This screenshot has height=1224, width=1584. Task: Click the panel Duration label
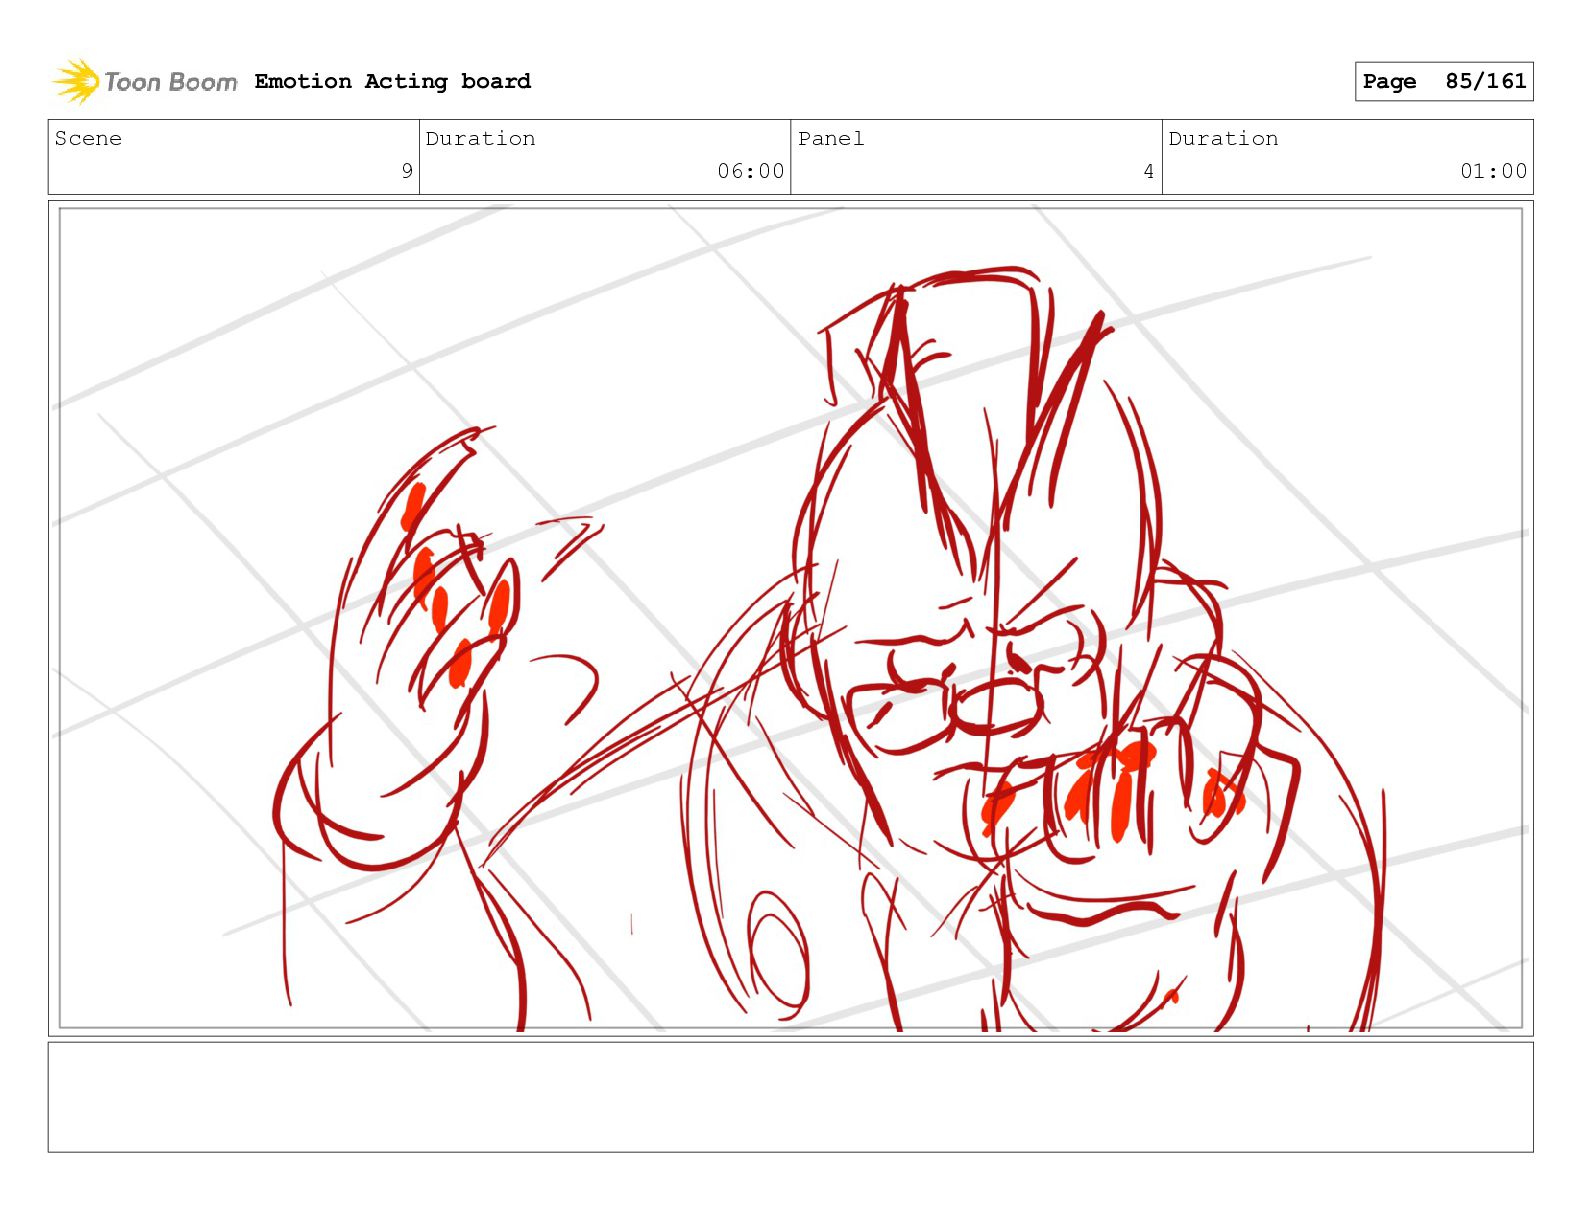(x=1223, y=138)
